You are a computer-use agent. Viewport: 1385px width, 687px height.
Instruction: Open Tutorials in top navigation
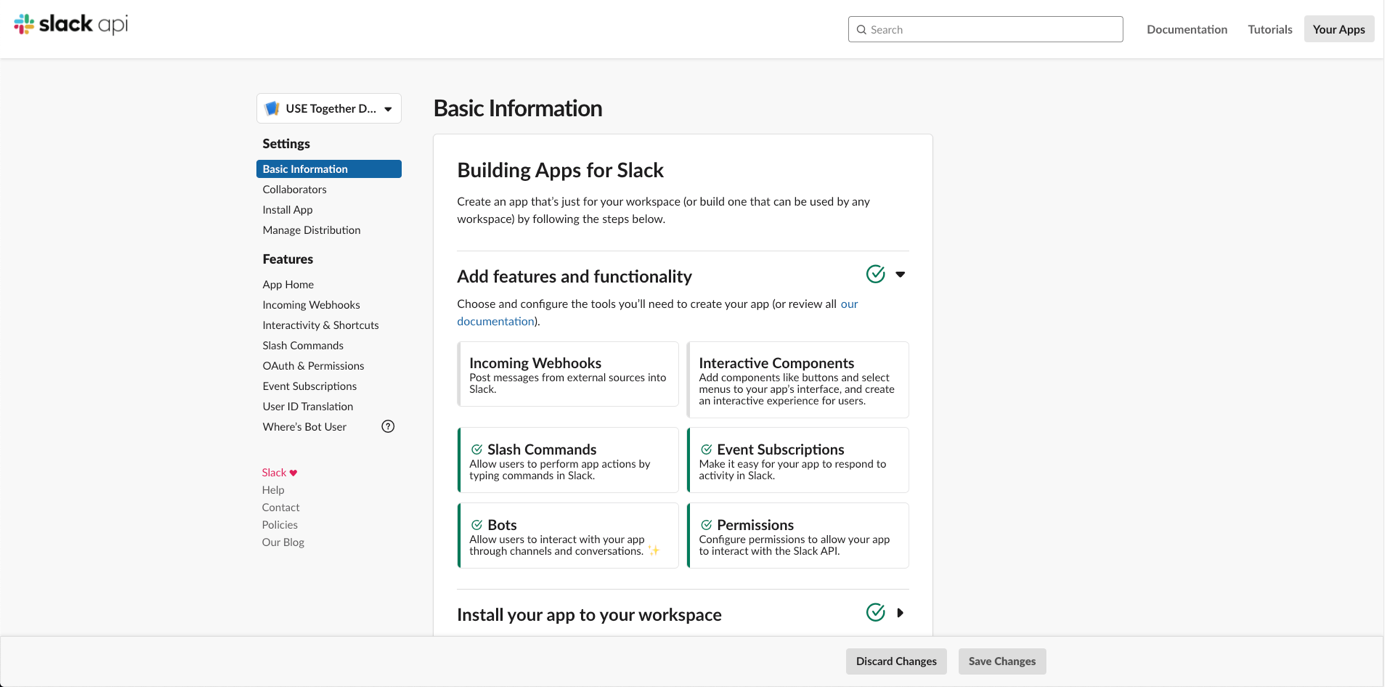[1270, 29]
